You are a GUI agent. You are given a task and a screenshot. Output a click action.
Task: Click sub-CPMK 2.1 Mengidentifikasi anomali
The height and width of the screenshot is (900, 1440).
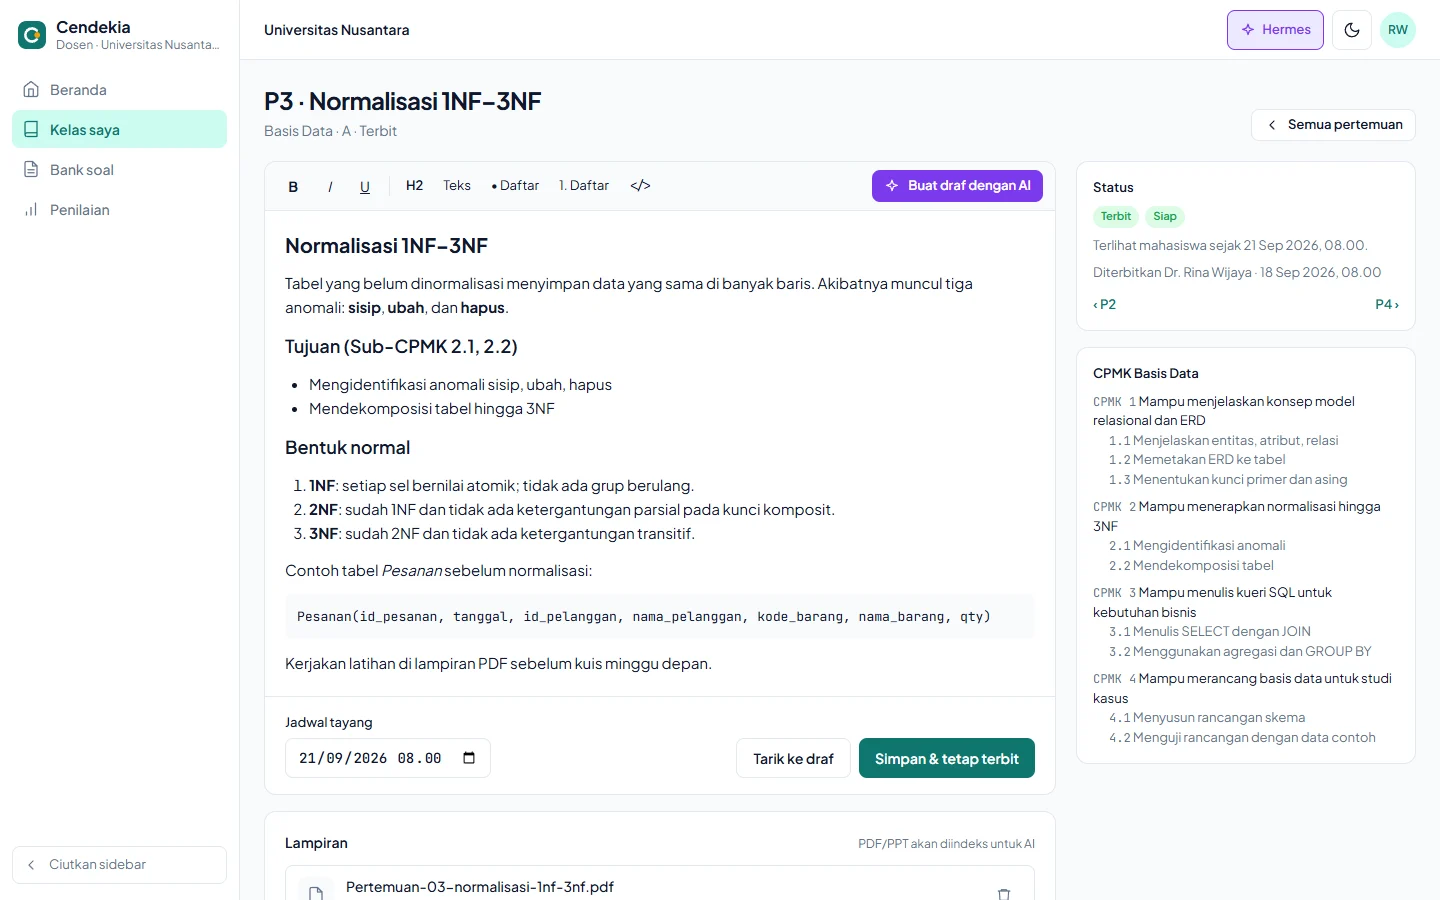pos(1197,546)
